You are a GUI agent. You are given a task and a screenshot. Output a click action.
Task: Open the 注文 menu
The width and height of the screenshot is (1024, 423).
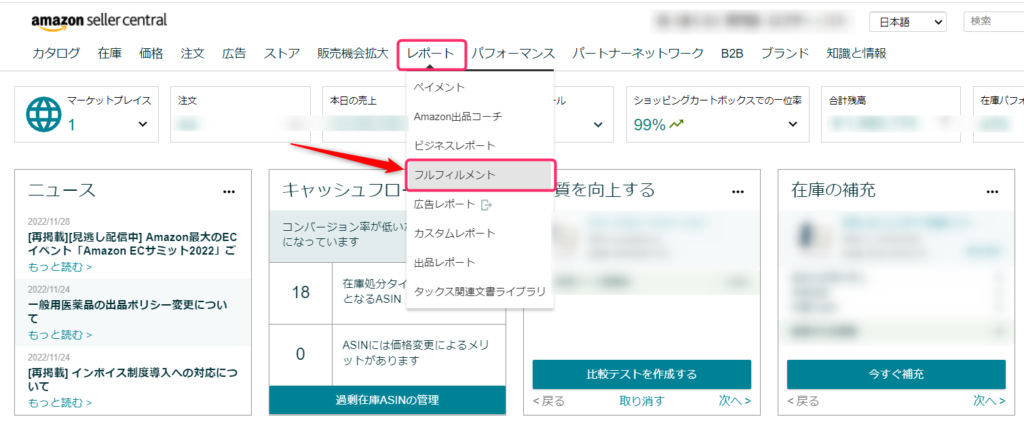(193, 54)
